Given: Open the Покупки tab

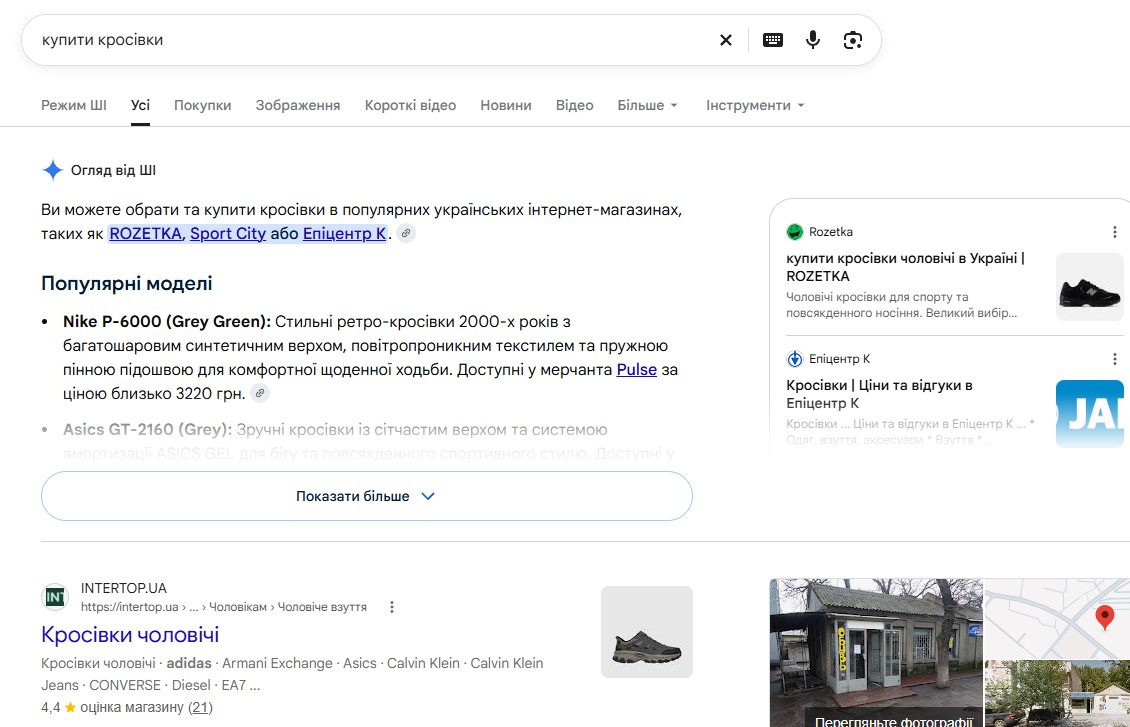Looking at the screenshot, I should (203, 105).
